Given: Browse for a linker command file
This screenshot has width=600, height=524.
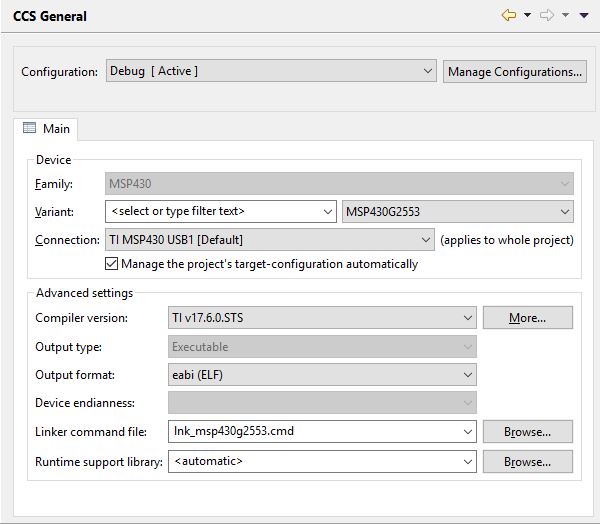Looking at the screenshot, I should (527, 432).
